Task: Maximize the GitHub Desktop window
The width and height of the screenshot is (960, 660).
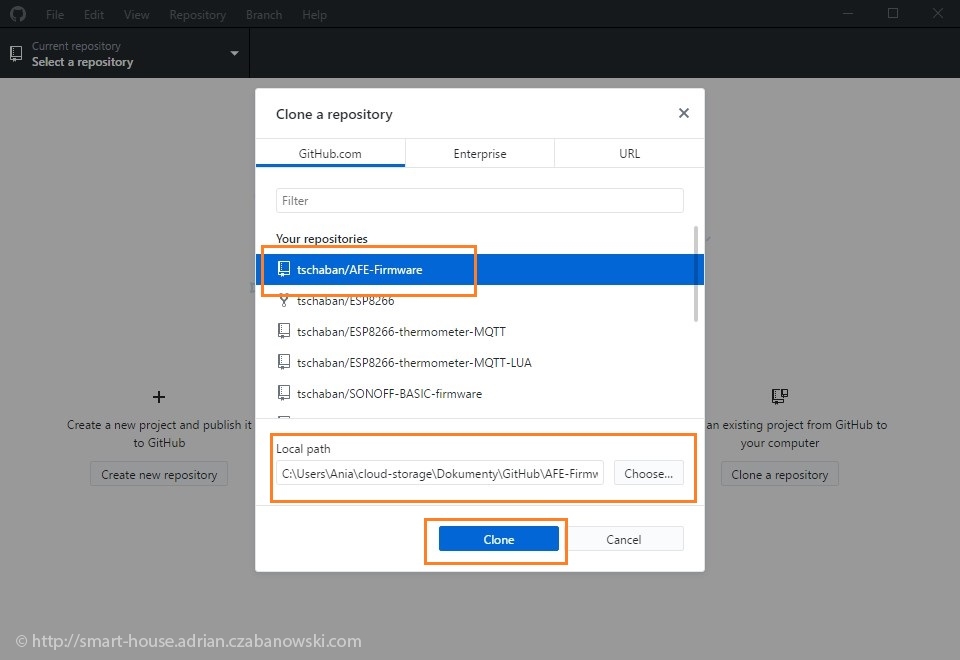Action: [x=893, y=13]
